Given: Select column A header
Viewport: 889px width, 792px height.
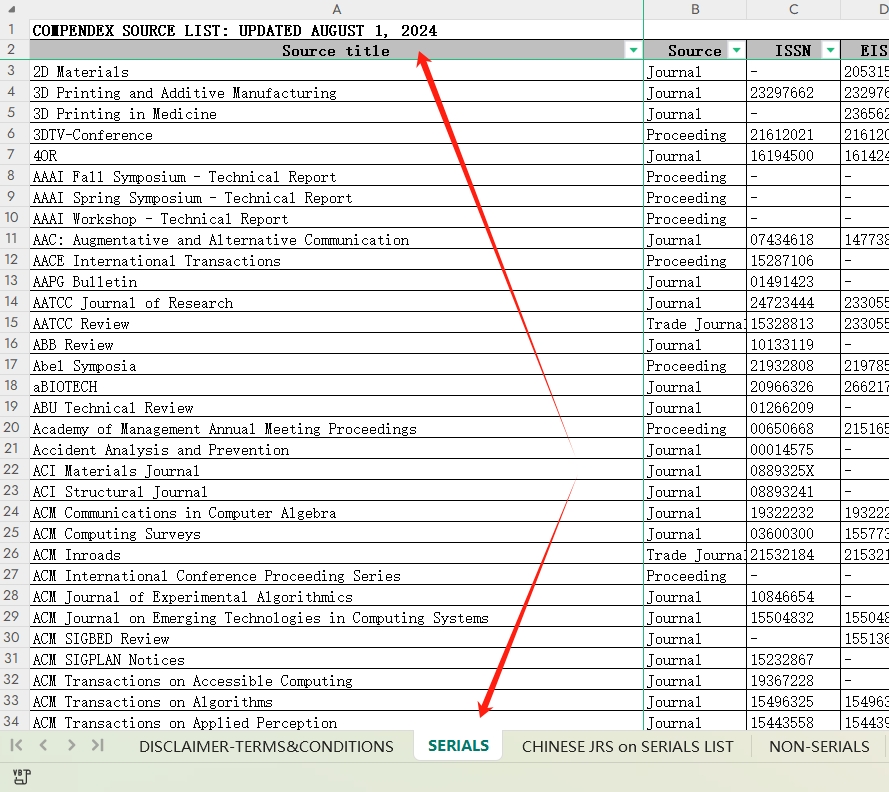Looking at the screenshot, I should (x=337, y=9).
